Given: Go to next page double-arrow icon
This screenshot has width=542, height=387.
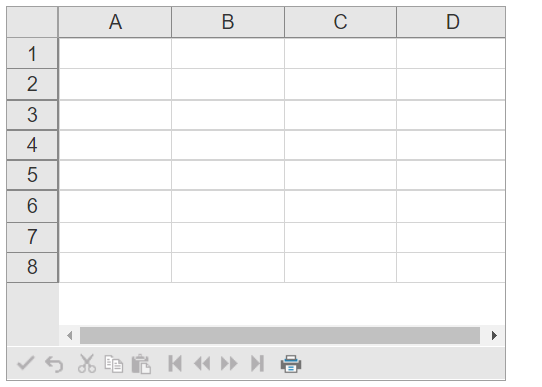Looking at the screenshot, I should 229,364.
